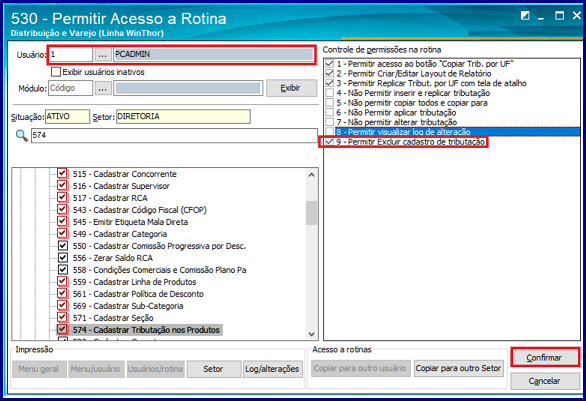The height and width of the screenshot is (401, 586).
Task: Select 561 - Cadastrar Política de Desconto row
Action: click(138, 294)
